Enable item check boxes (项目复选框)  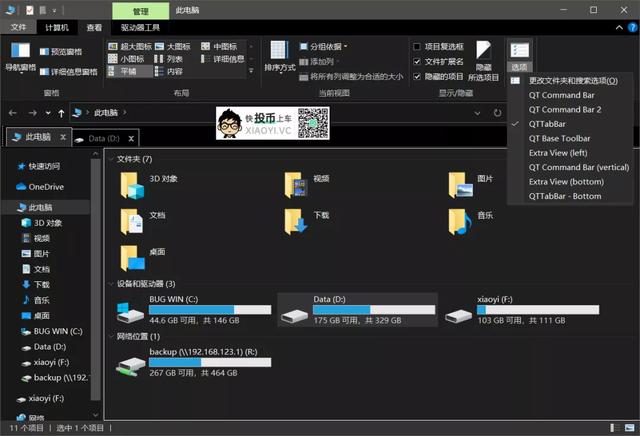pos(417,47)
